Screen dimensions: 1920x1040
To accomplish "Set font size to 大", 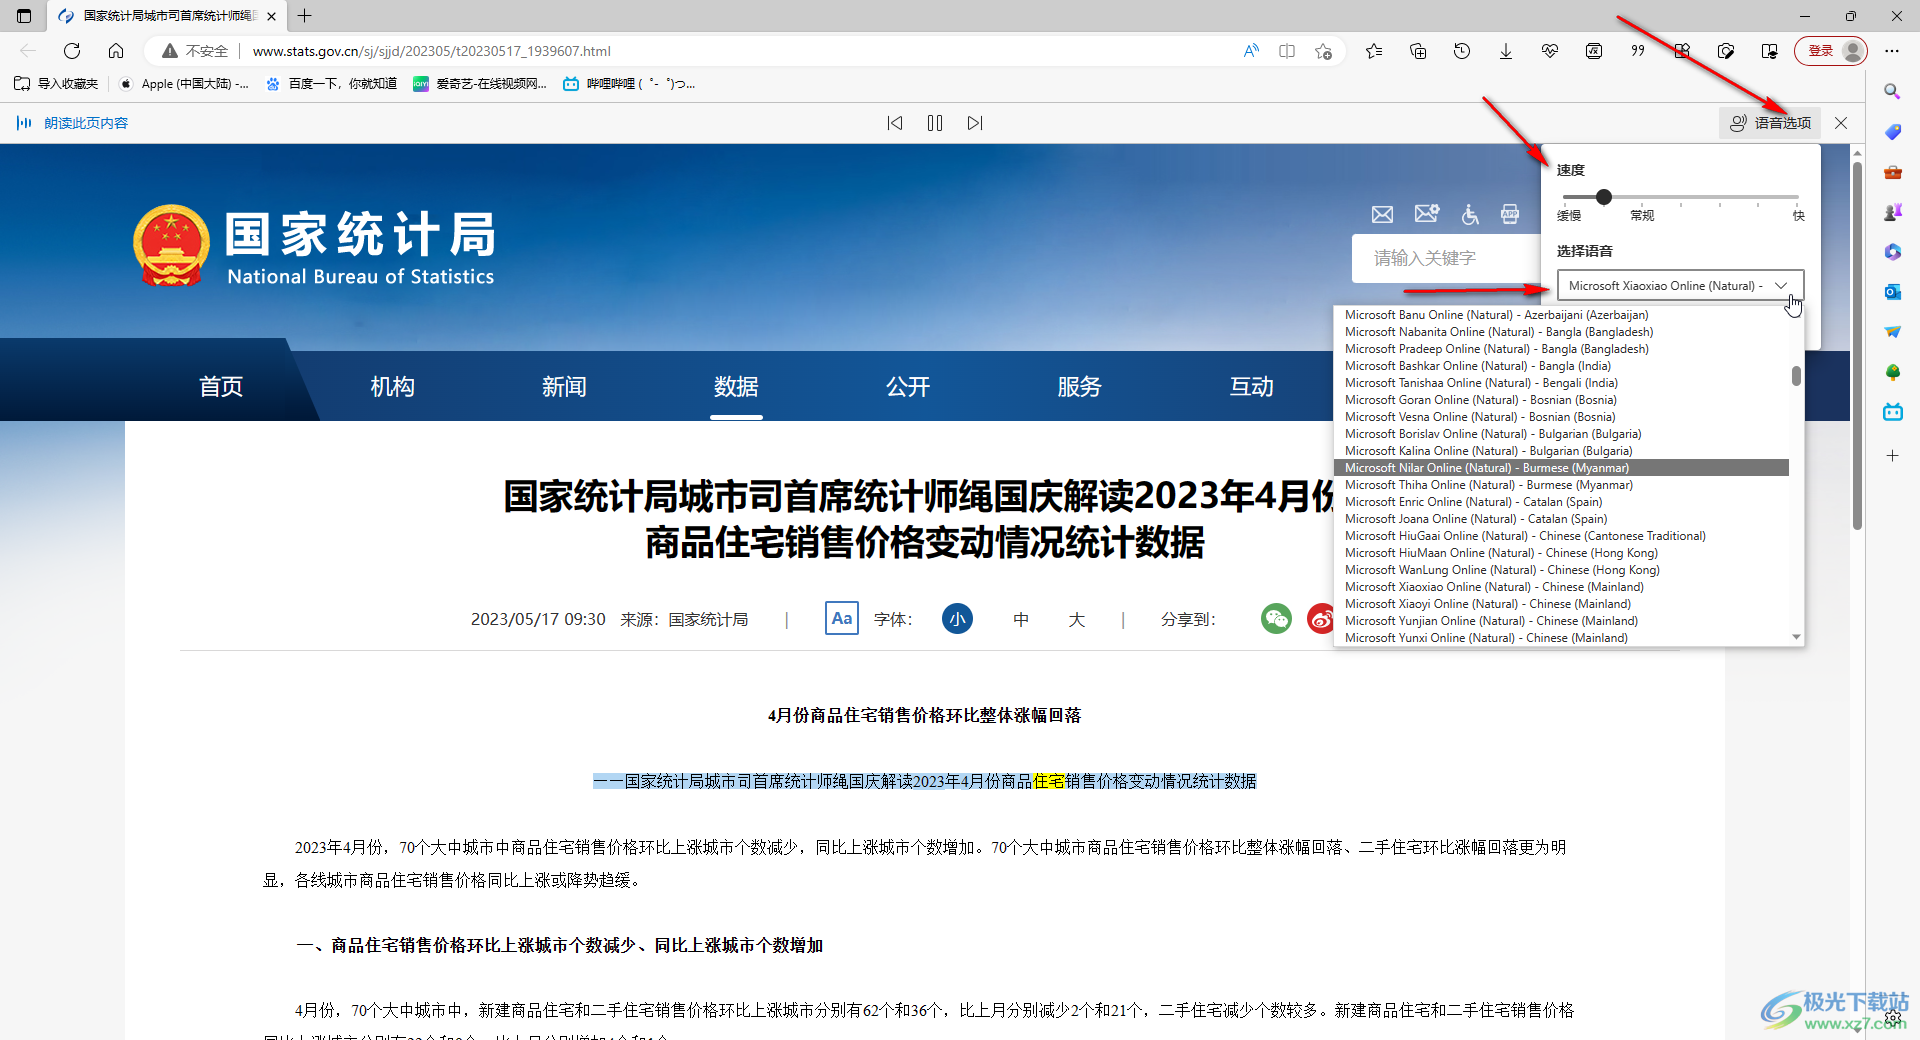I will [1077, 619].
